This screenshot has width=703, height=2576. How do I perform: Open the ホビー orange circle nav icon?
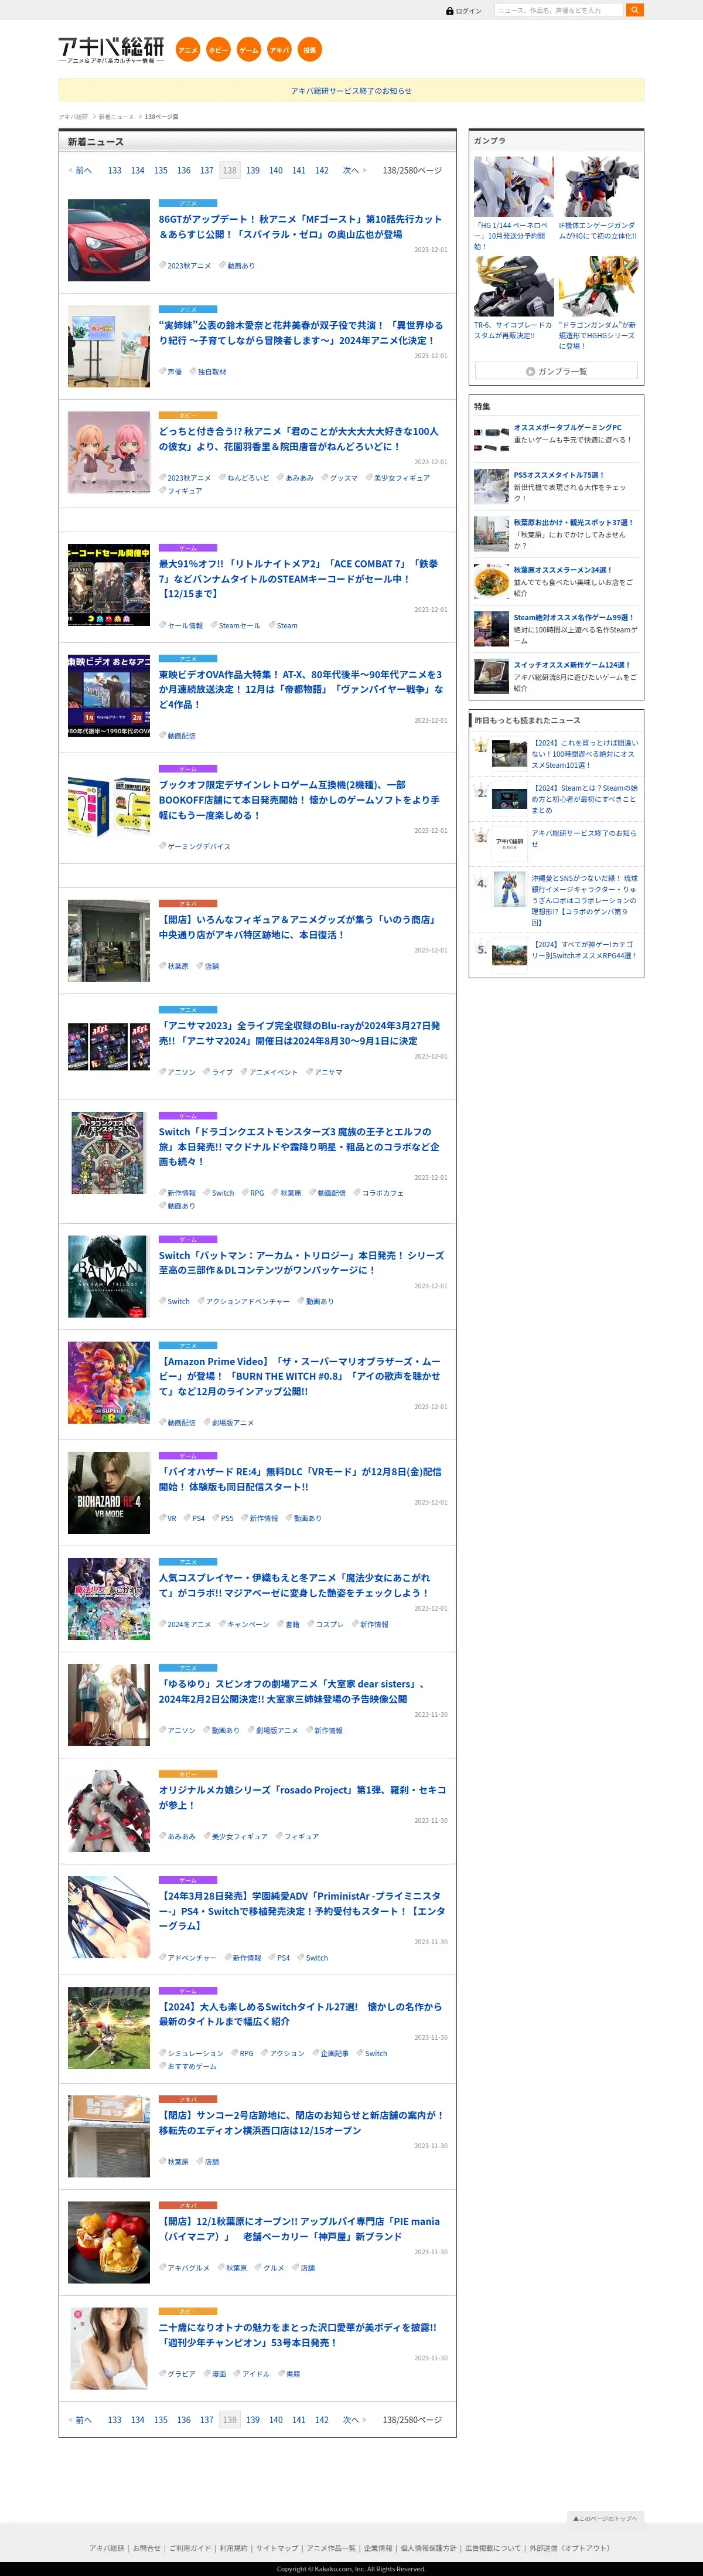point(218,50)
